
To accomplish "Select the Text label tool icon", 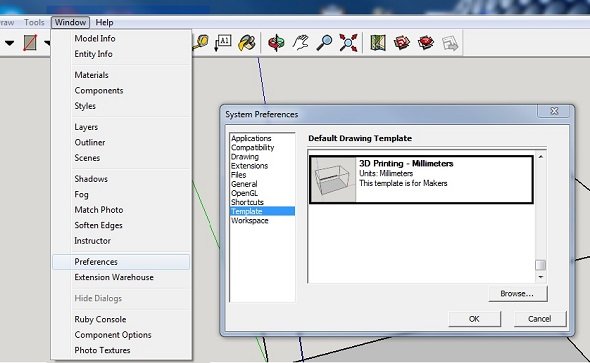I will click(x=223, y=43).
